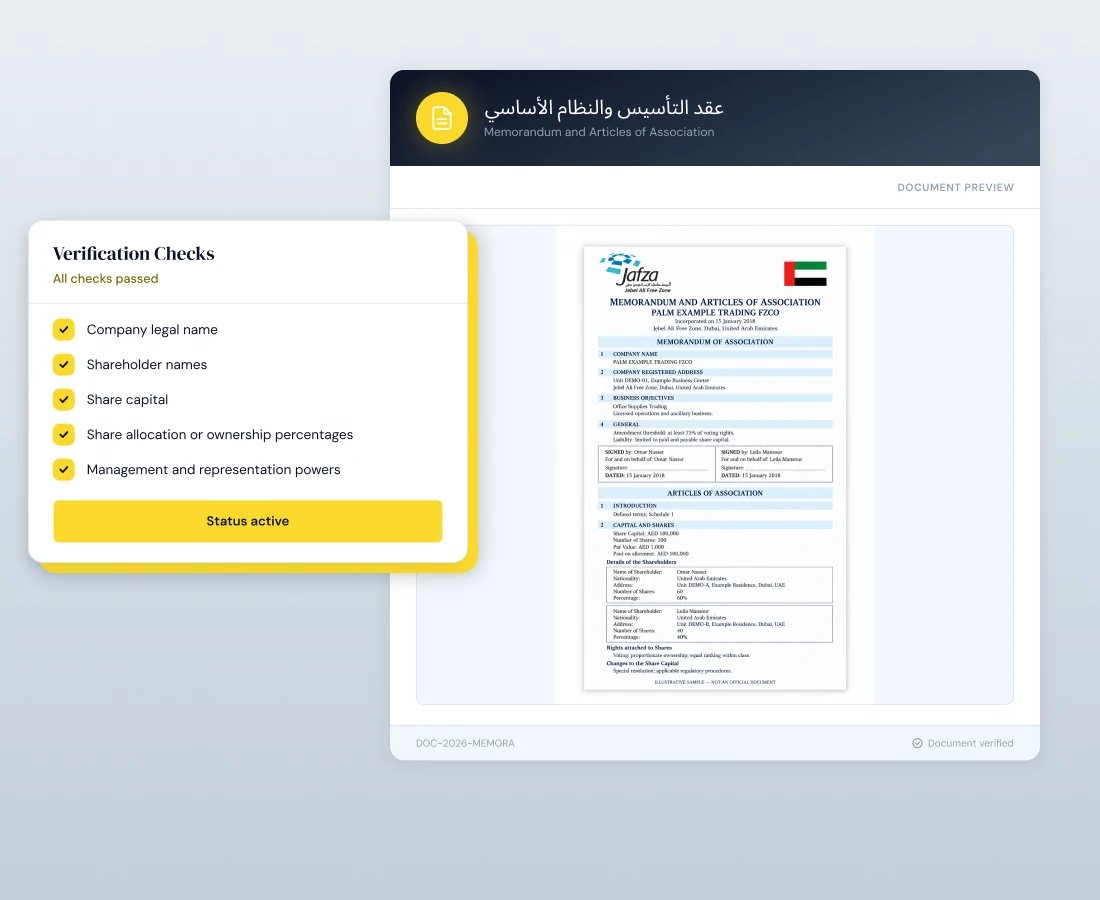This screenshot has width=1100, height=900.
Task: Toggle Share allocation or ownership percentages checkbox
Action: click(x=64, y=434)
